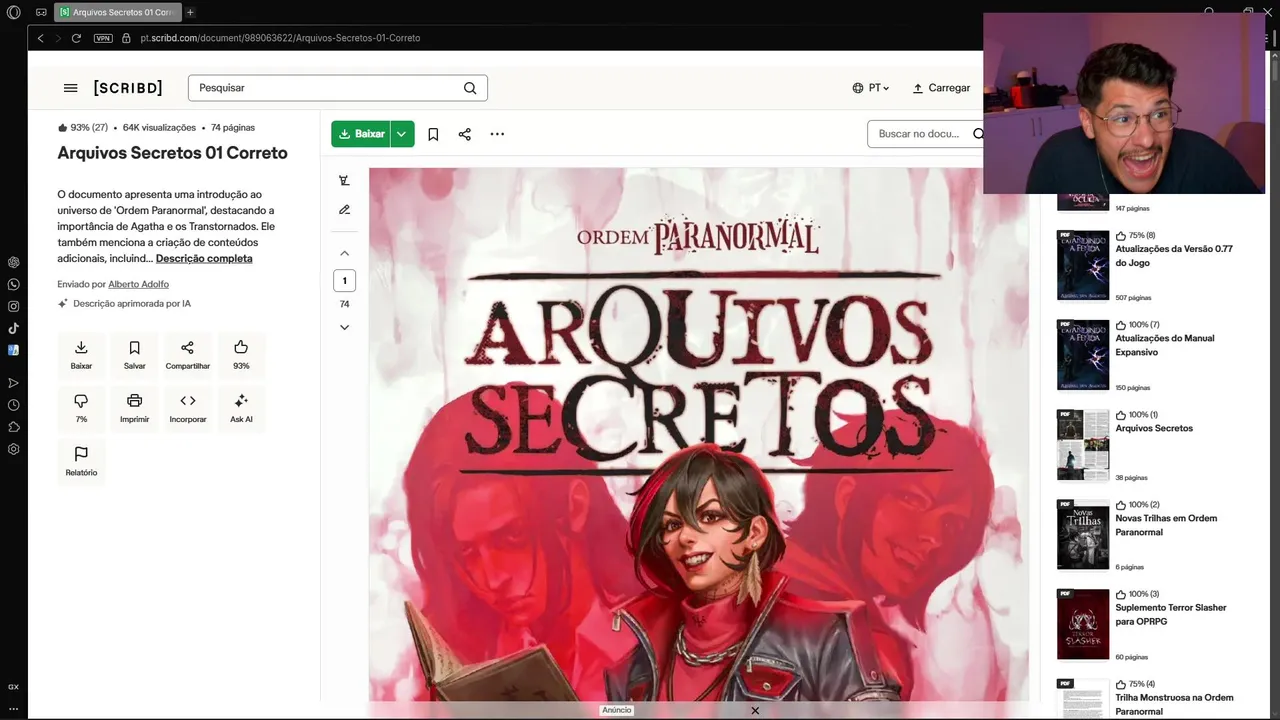Click the Buscar no documento field

click(x=925, y=134)
